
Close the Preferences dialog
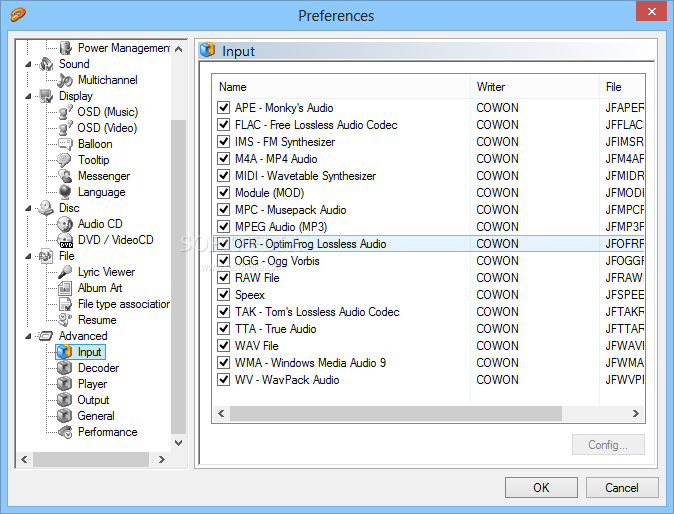point(652,12)
